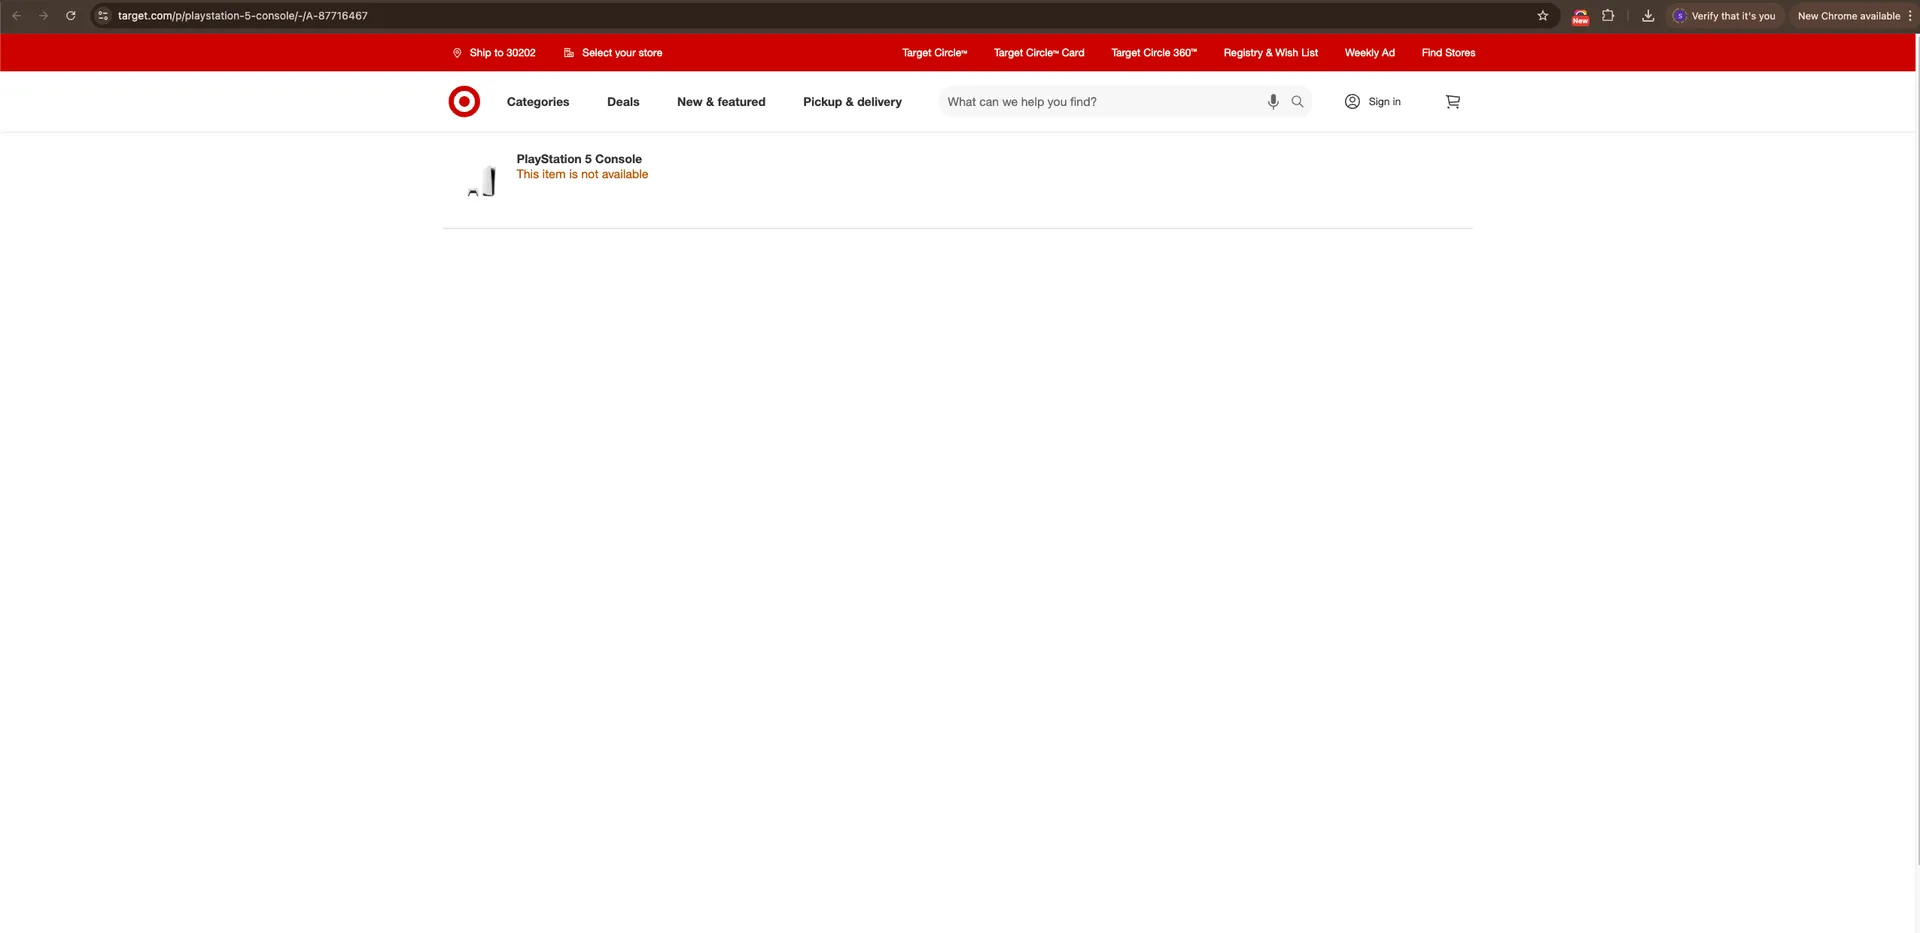
Task: Visit the Target Circle 360 link
Action: pyautogui.click(x=1154, y=53)
